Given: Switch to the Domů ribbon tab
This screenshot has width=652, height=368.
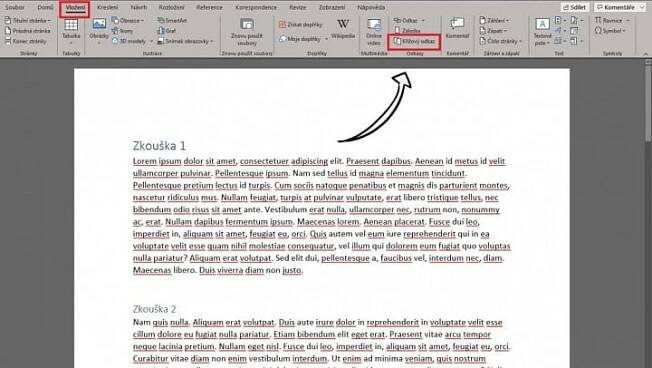Looking at the screenshot, I should click(45, 7).
